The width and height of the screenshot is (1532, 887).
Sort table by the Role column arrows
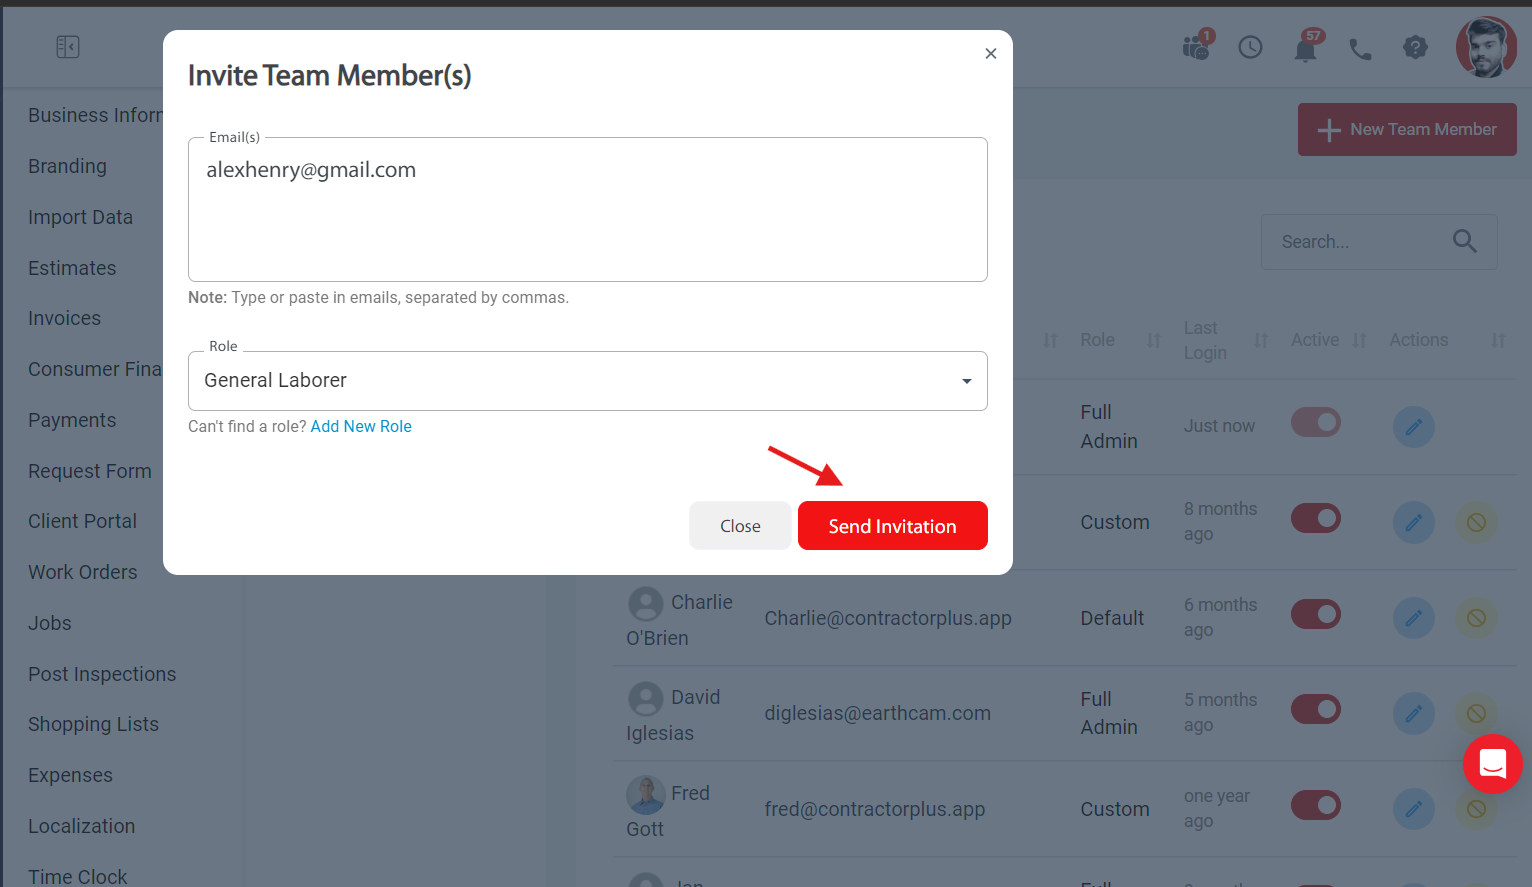point(1153,340)
